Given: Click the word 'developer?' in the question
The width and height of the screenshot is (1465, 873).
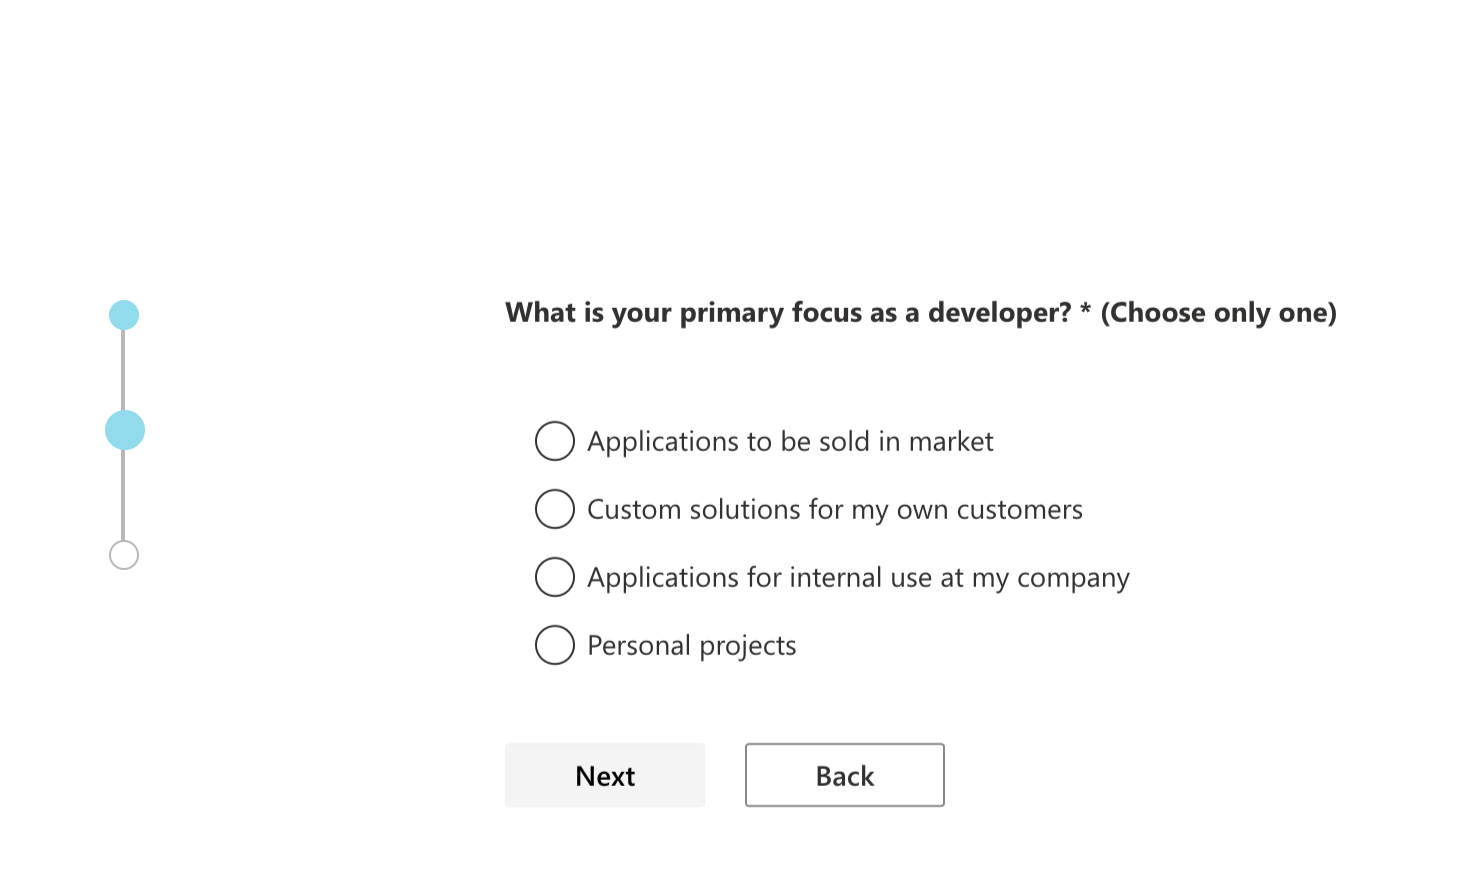Looking at the screenshot, I should pos(999,313).
